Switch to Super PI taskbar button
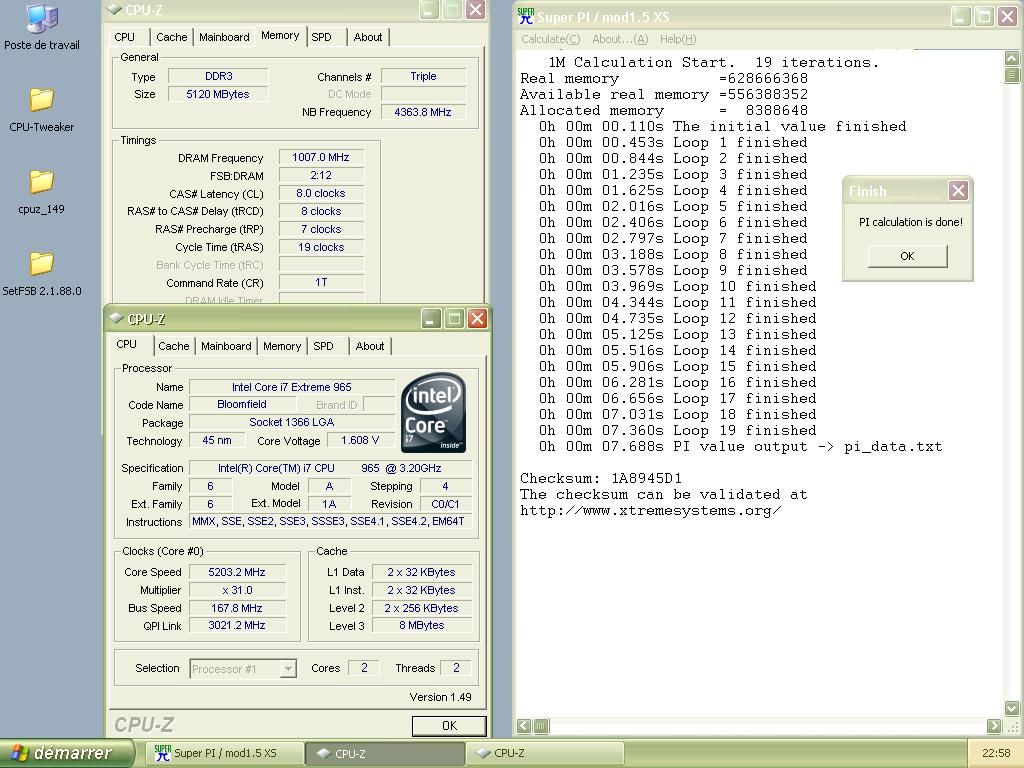 pyautogui.click(x=224, y=753)
